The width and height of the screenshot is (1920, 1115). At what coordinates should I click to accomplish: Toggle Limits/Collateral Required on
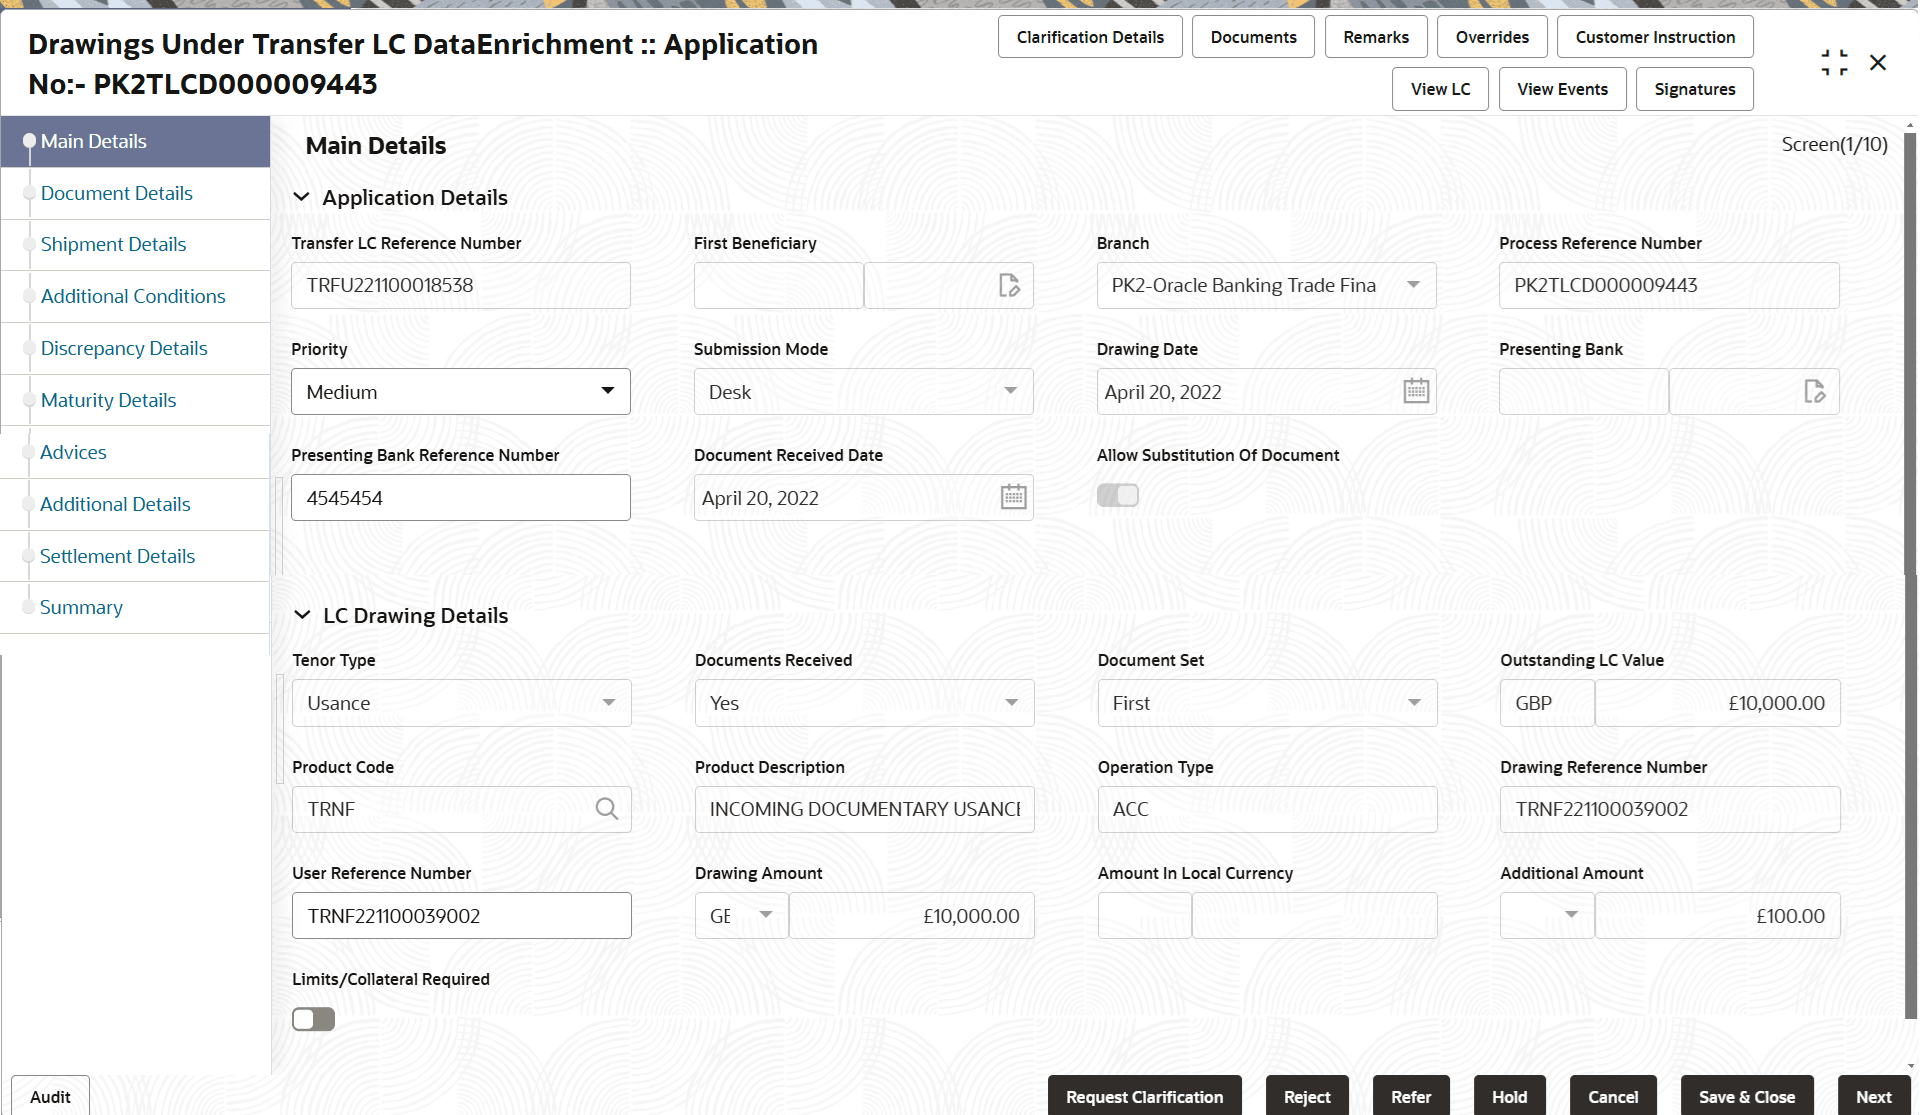click(313, 1018)
